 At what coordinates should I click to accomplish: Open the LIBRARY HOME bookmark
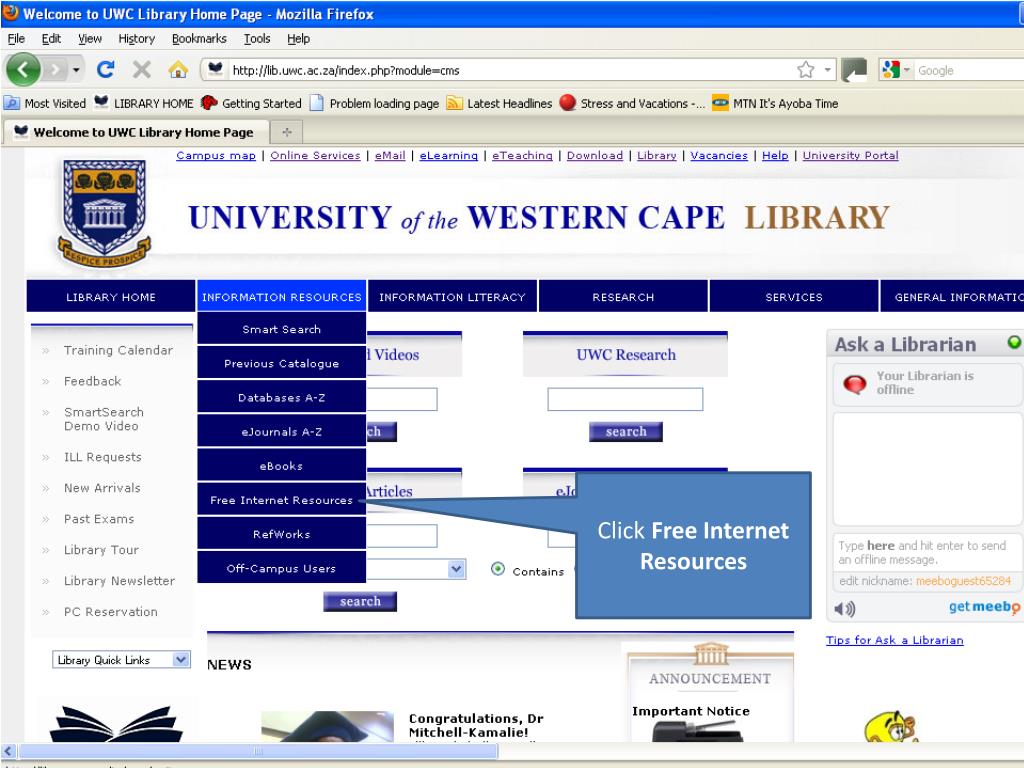pyautogui.click(x=144, y=103)
